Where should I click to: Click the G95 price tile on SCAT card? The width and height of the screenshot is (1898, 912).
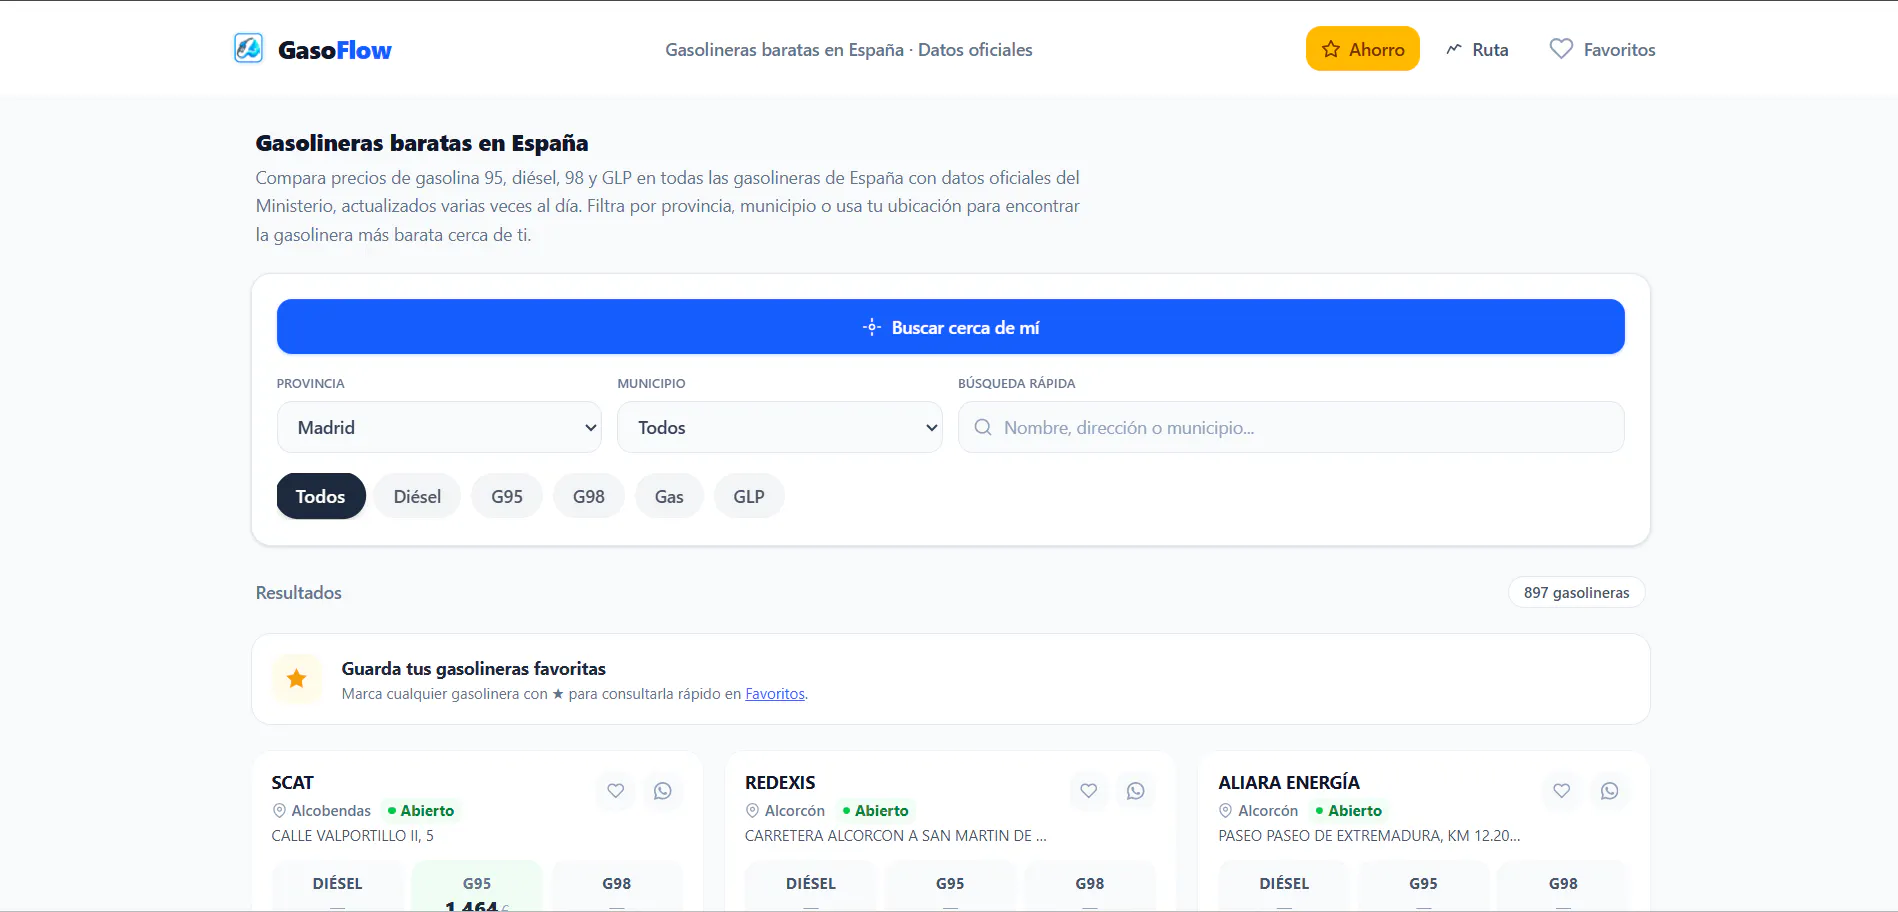477,886
